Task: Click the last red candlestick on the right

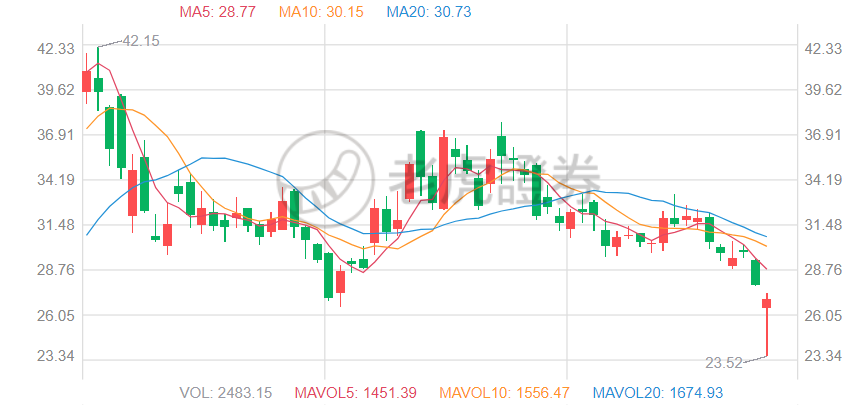Action: (767, 303)
